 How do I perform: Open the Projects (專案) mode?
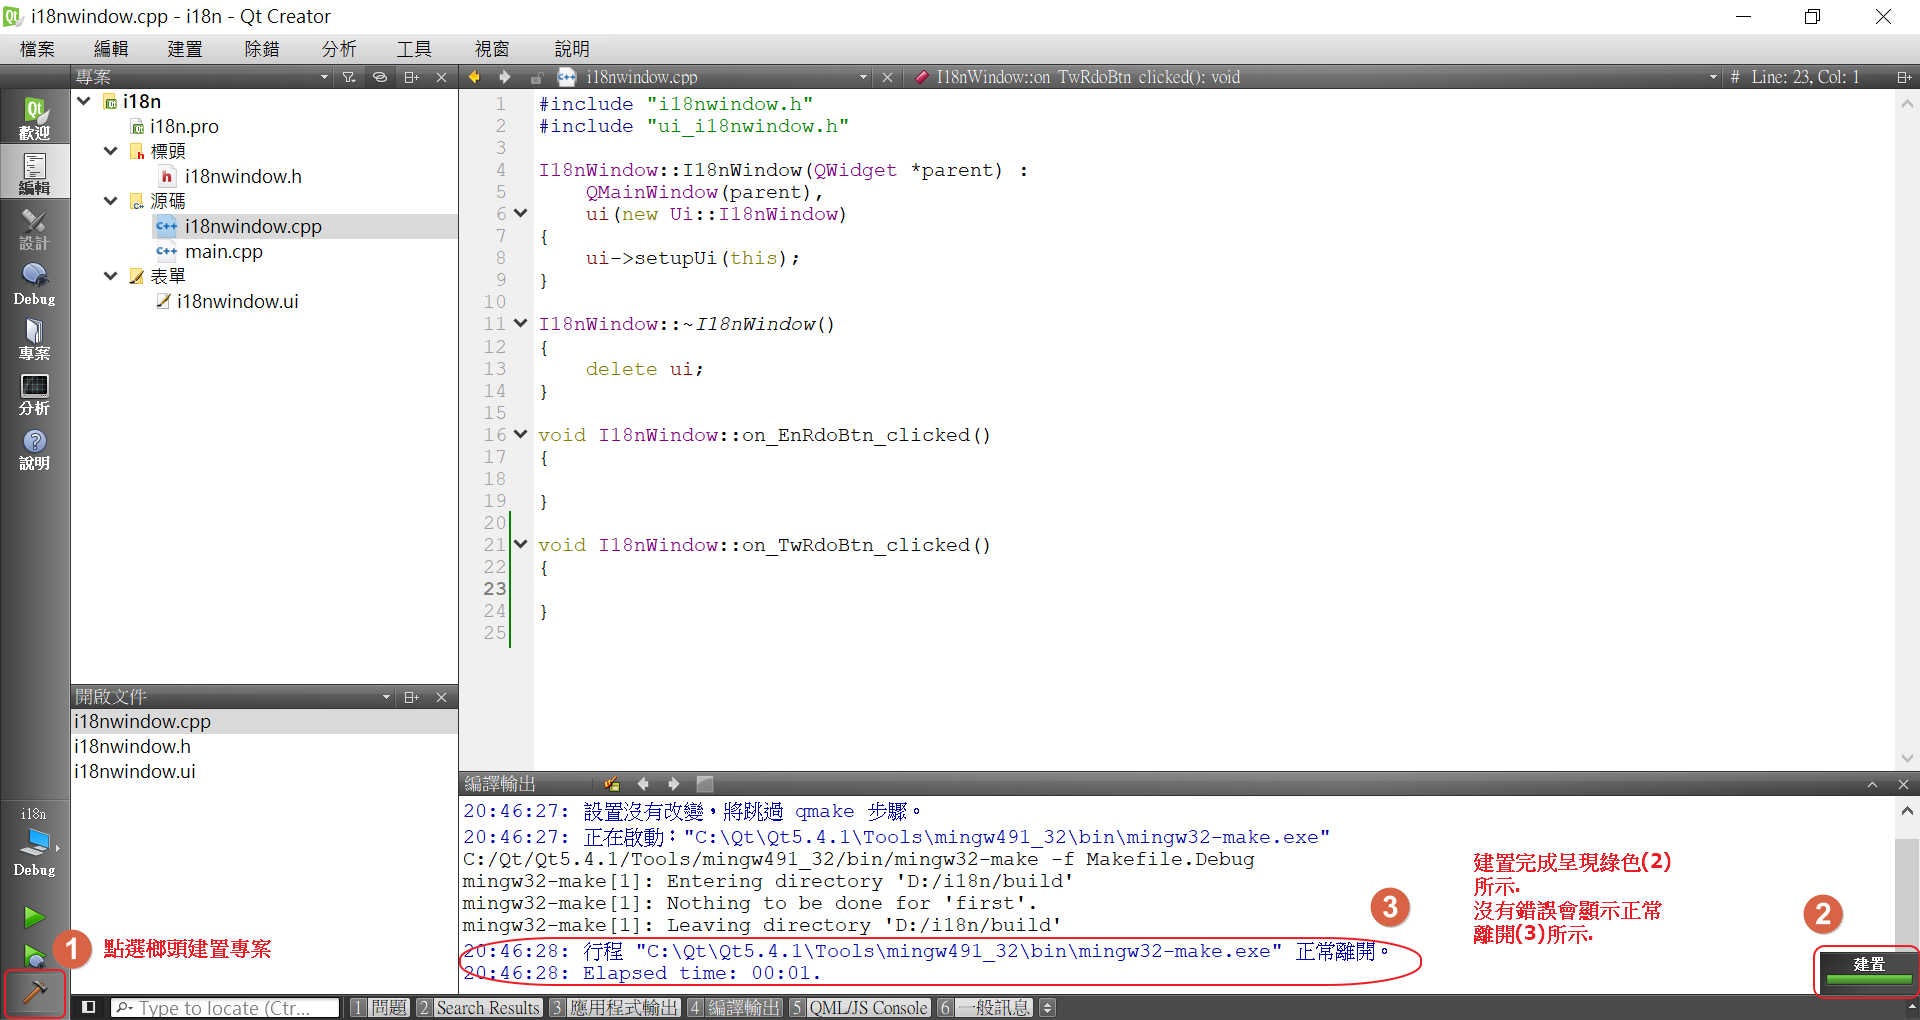(x=34, y=338)
